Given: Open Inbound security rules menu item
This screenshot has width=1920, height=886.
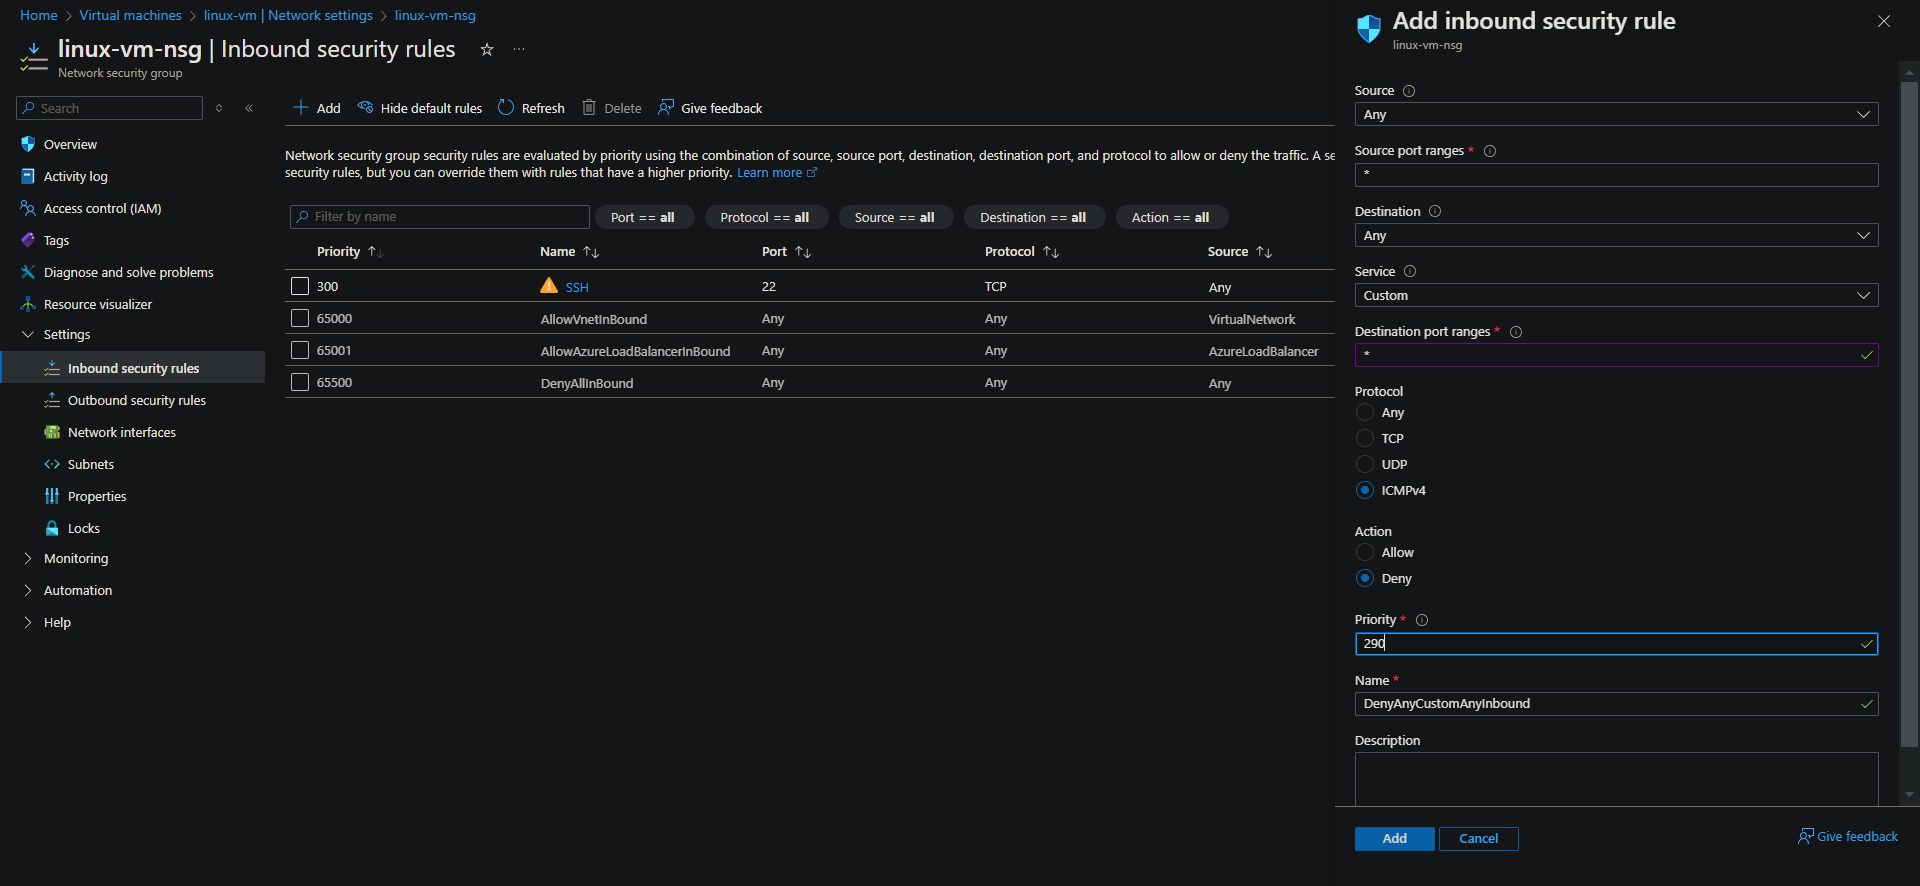Looking at the screenshot, I should pyautogui.click(x=134, y=368).
